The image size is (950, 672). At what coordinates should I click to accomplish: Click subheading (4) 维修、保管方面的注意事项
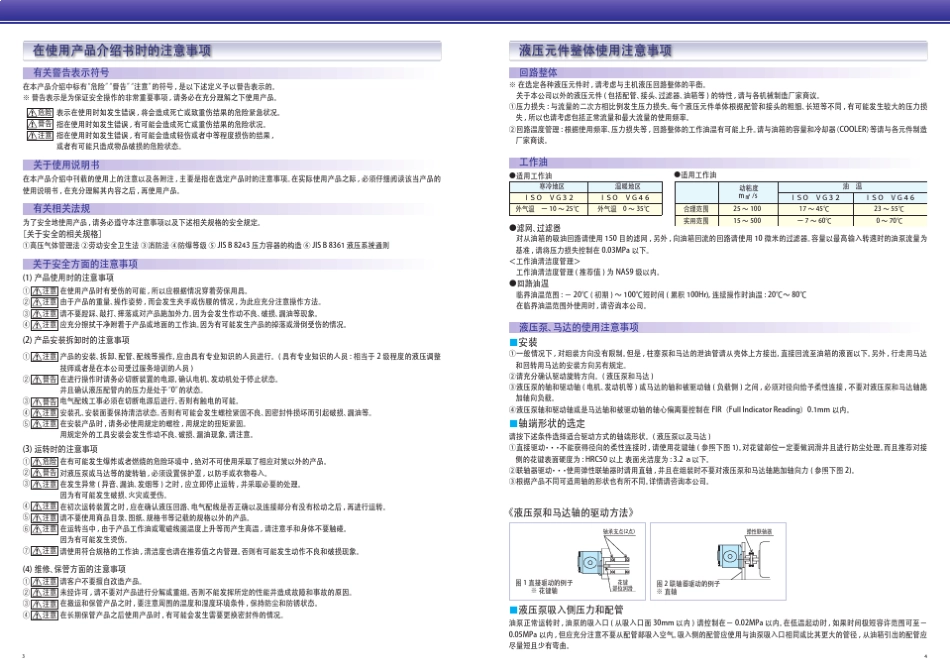(75, 570)
